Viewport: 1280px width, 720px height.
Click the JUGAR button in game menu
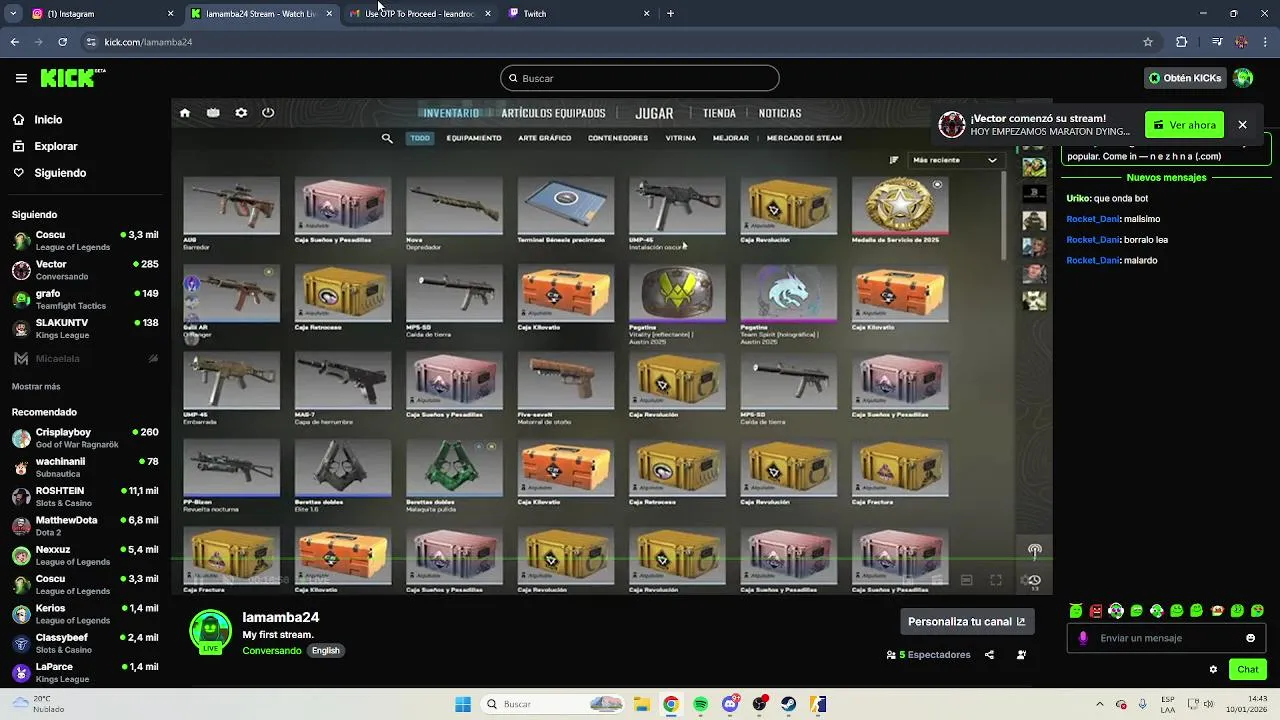654,113
